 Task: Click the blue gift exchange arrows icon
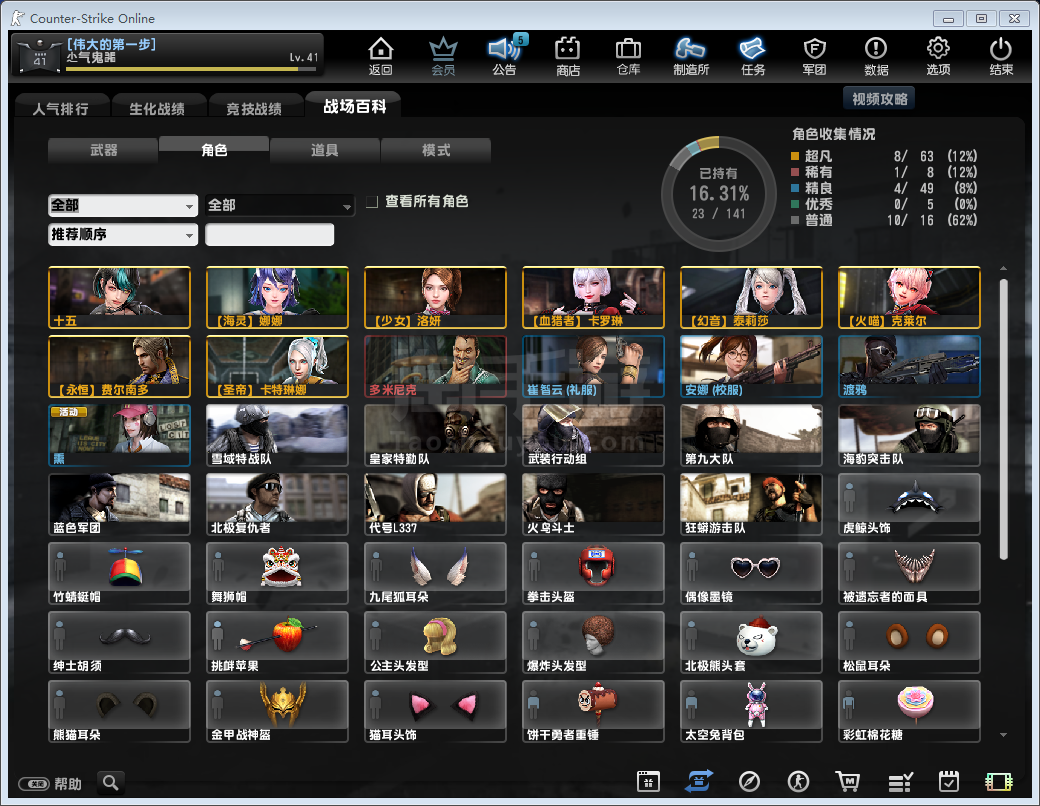click(x=698, y=781)
